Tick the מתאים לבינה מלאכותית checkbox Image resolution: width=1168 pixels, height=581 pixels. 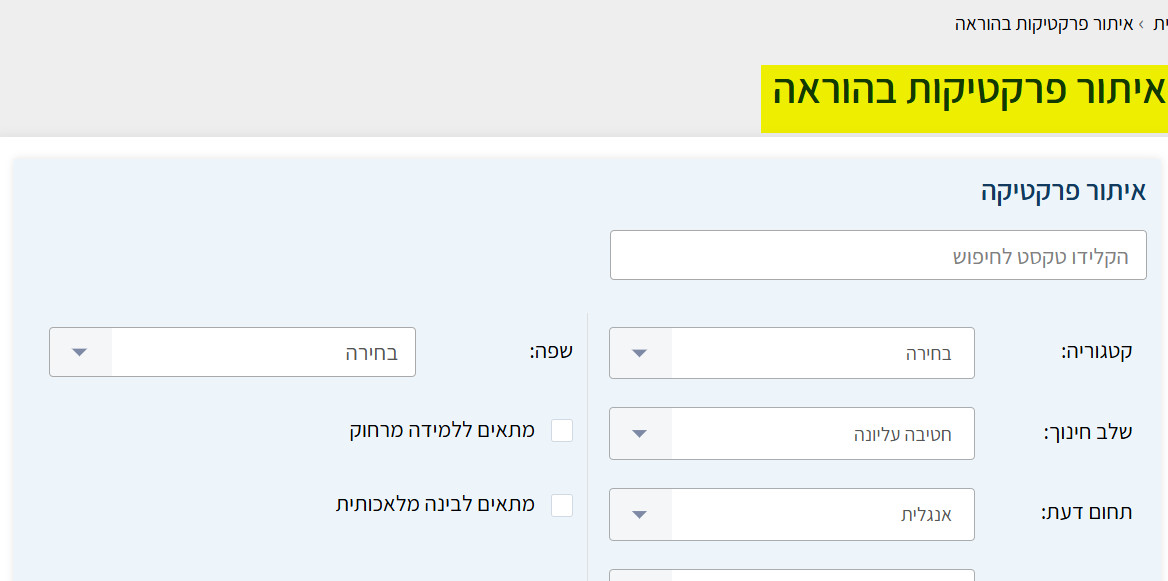coord(562,505)
